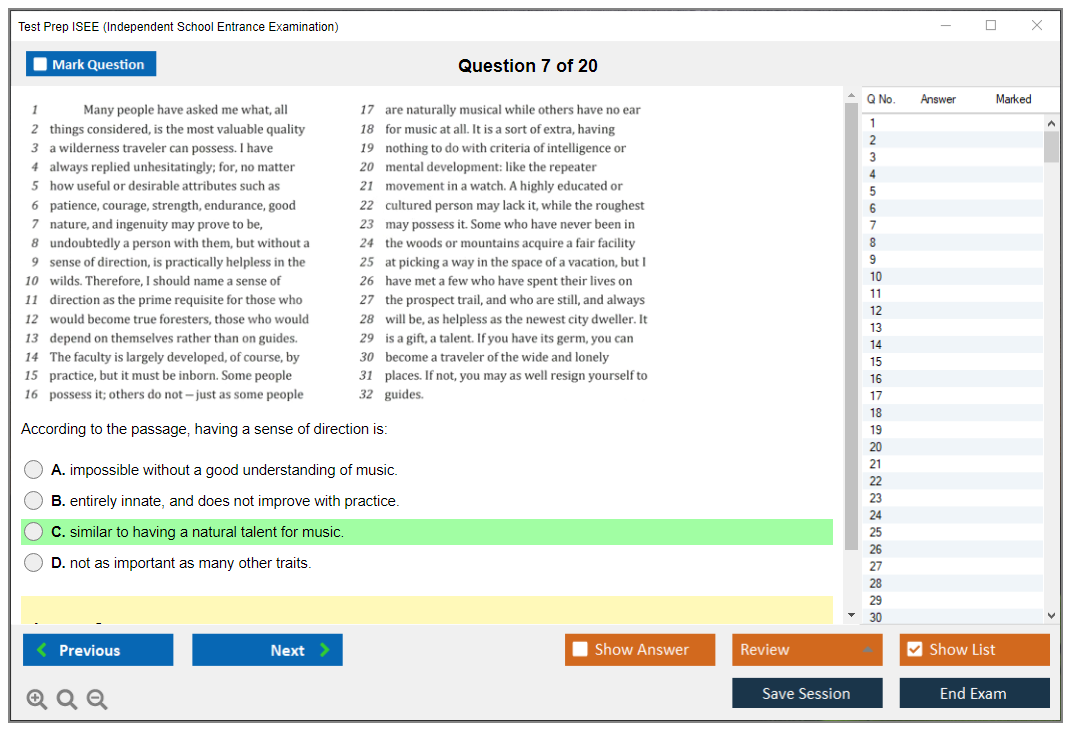Click the Marked column header
Viewport: 1075px width, 735px height.
pos(1013,99)
